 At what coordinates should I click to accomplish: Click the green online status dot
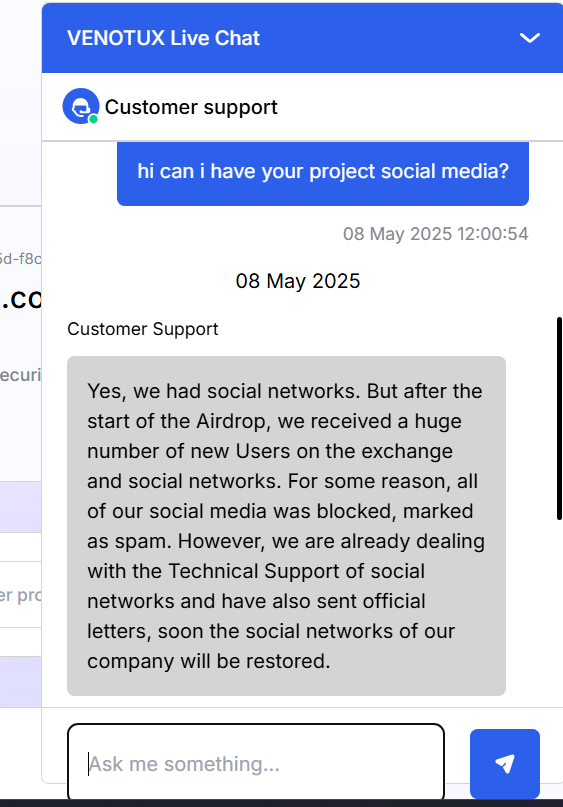(x=93, y=119)
